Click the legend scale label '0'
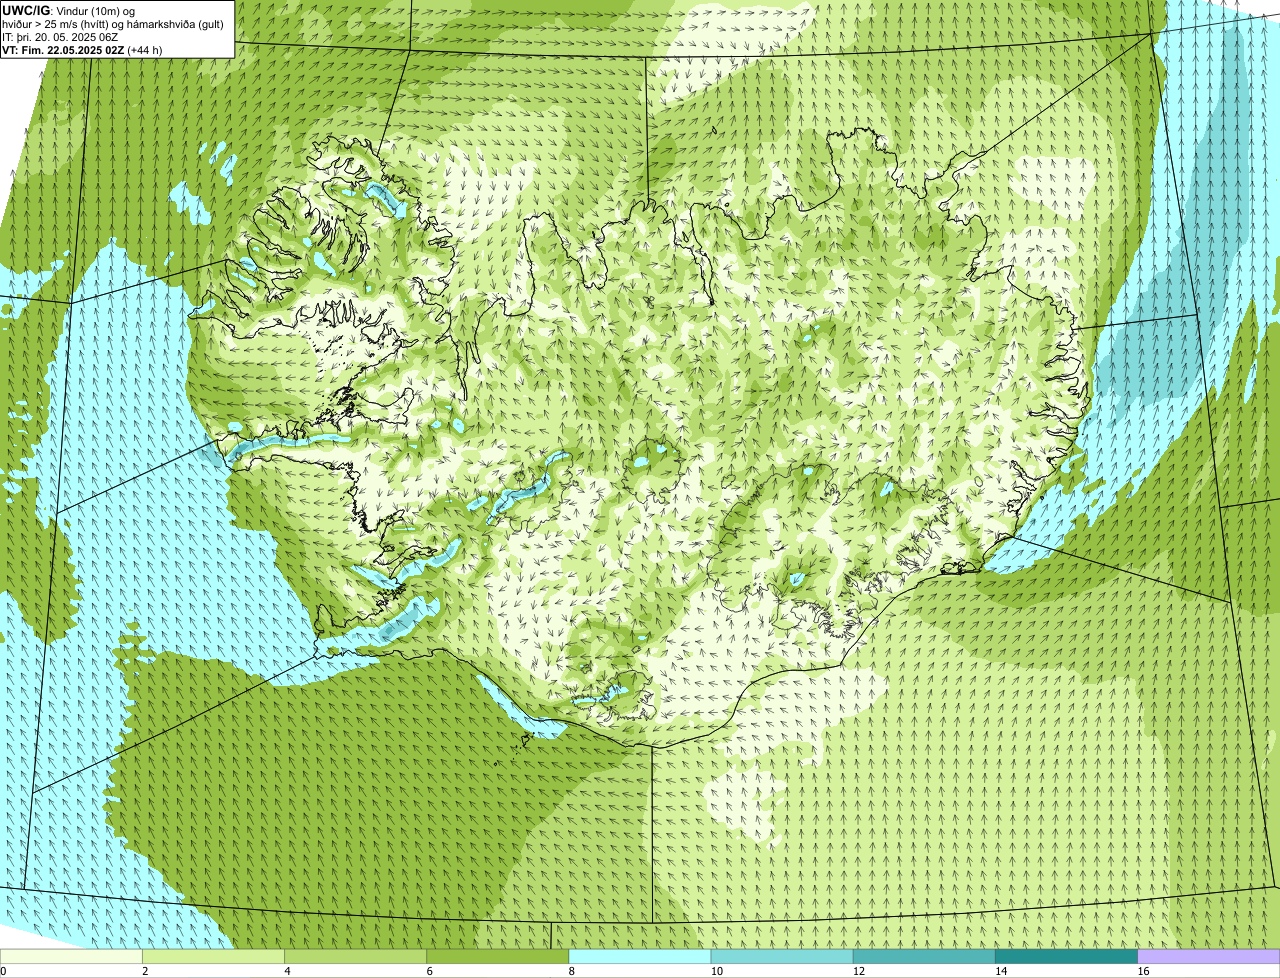 [x=3, y=971]
